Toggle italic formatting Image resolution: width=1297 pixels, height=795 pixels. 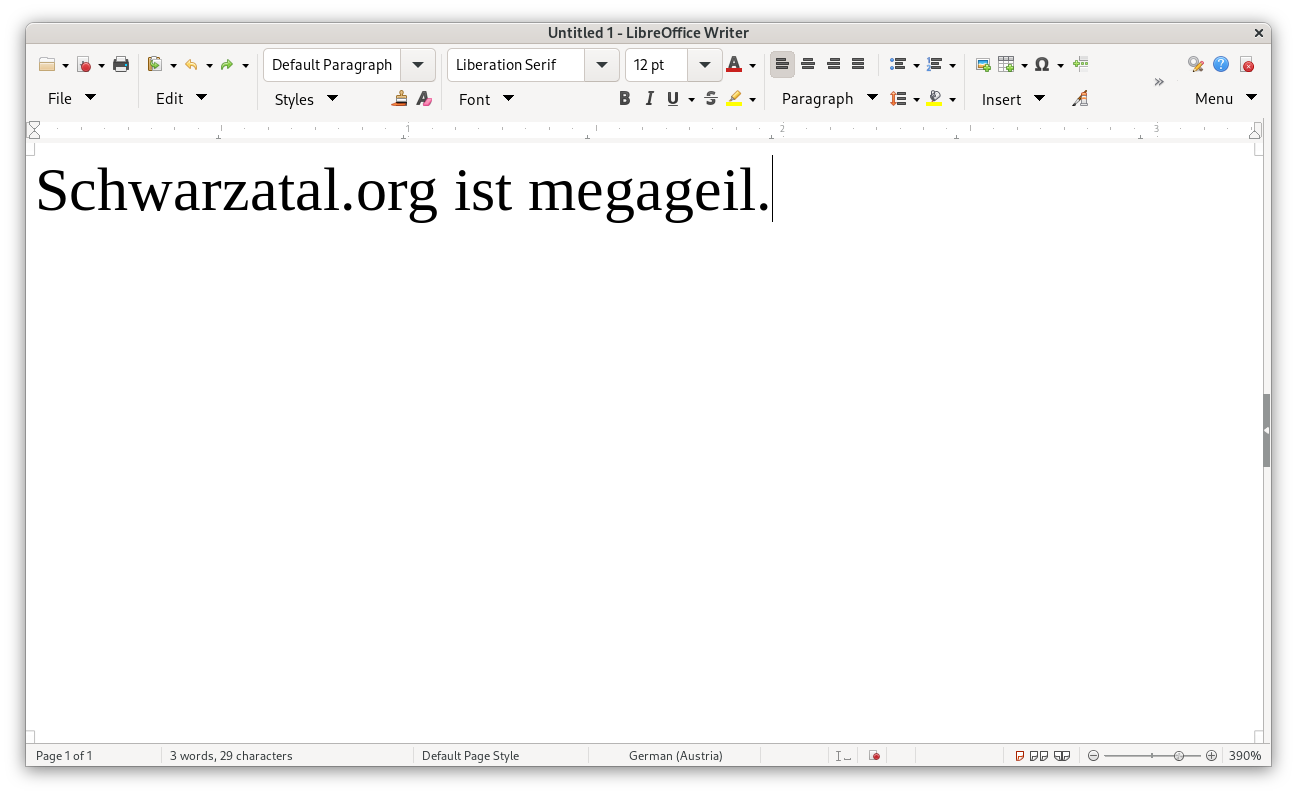pos(650,99)
